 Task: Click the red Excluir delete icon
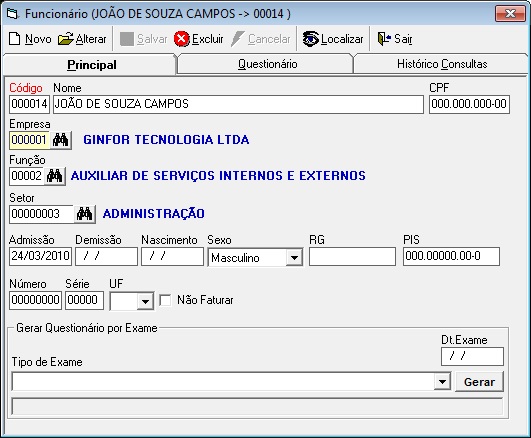(x=182, y=39)
